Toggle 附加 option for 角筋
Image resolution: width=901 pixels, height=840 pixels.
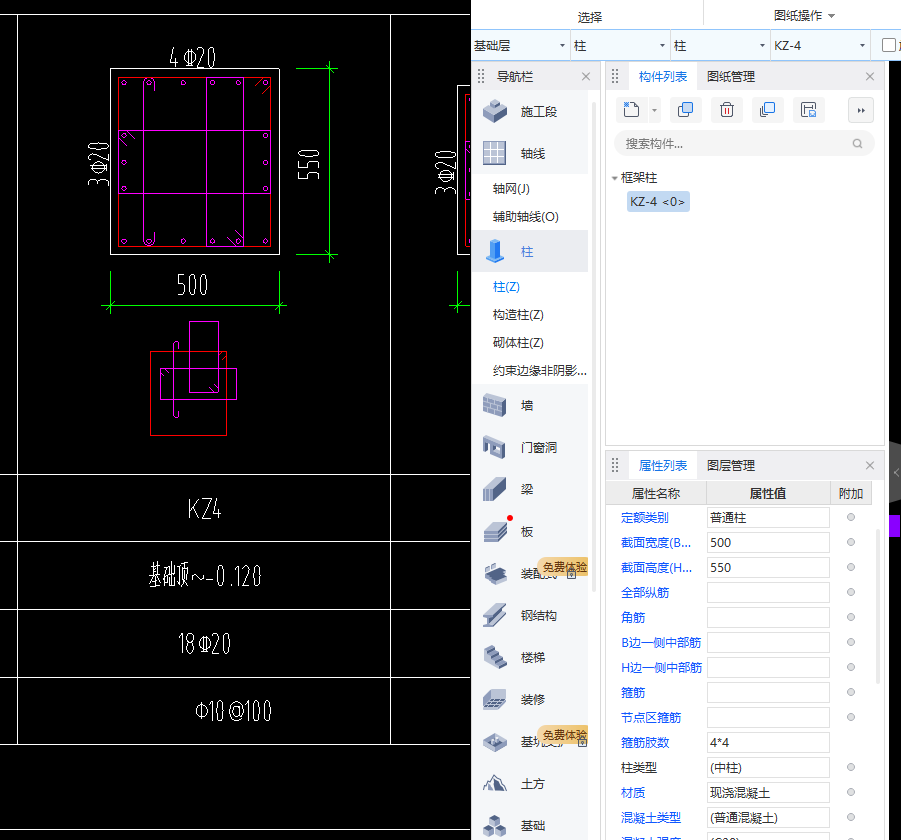(850, 617)
